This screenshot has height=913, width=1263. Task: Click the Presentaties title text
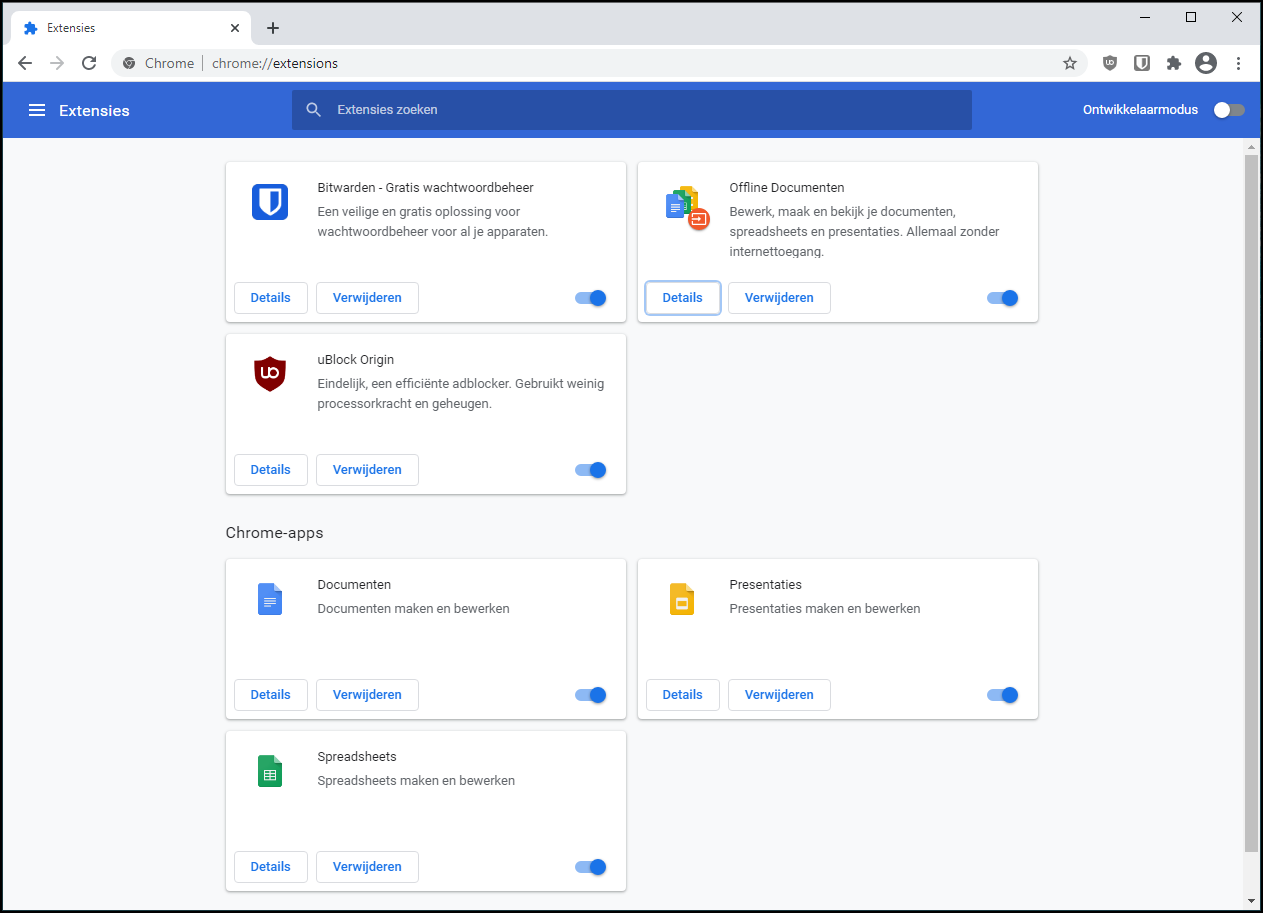pyautogui.click(x=766, y=585)
